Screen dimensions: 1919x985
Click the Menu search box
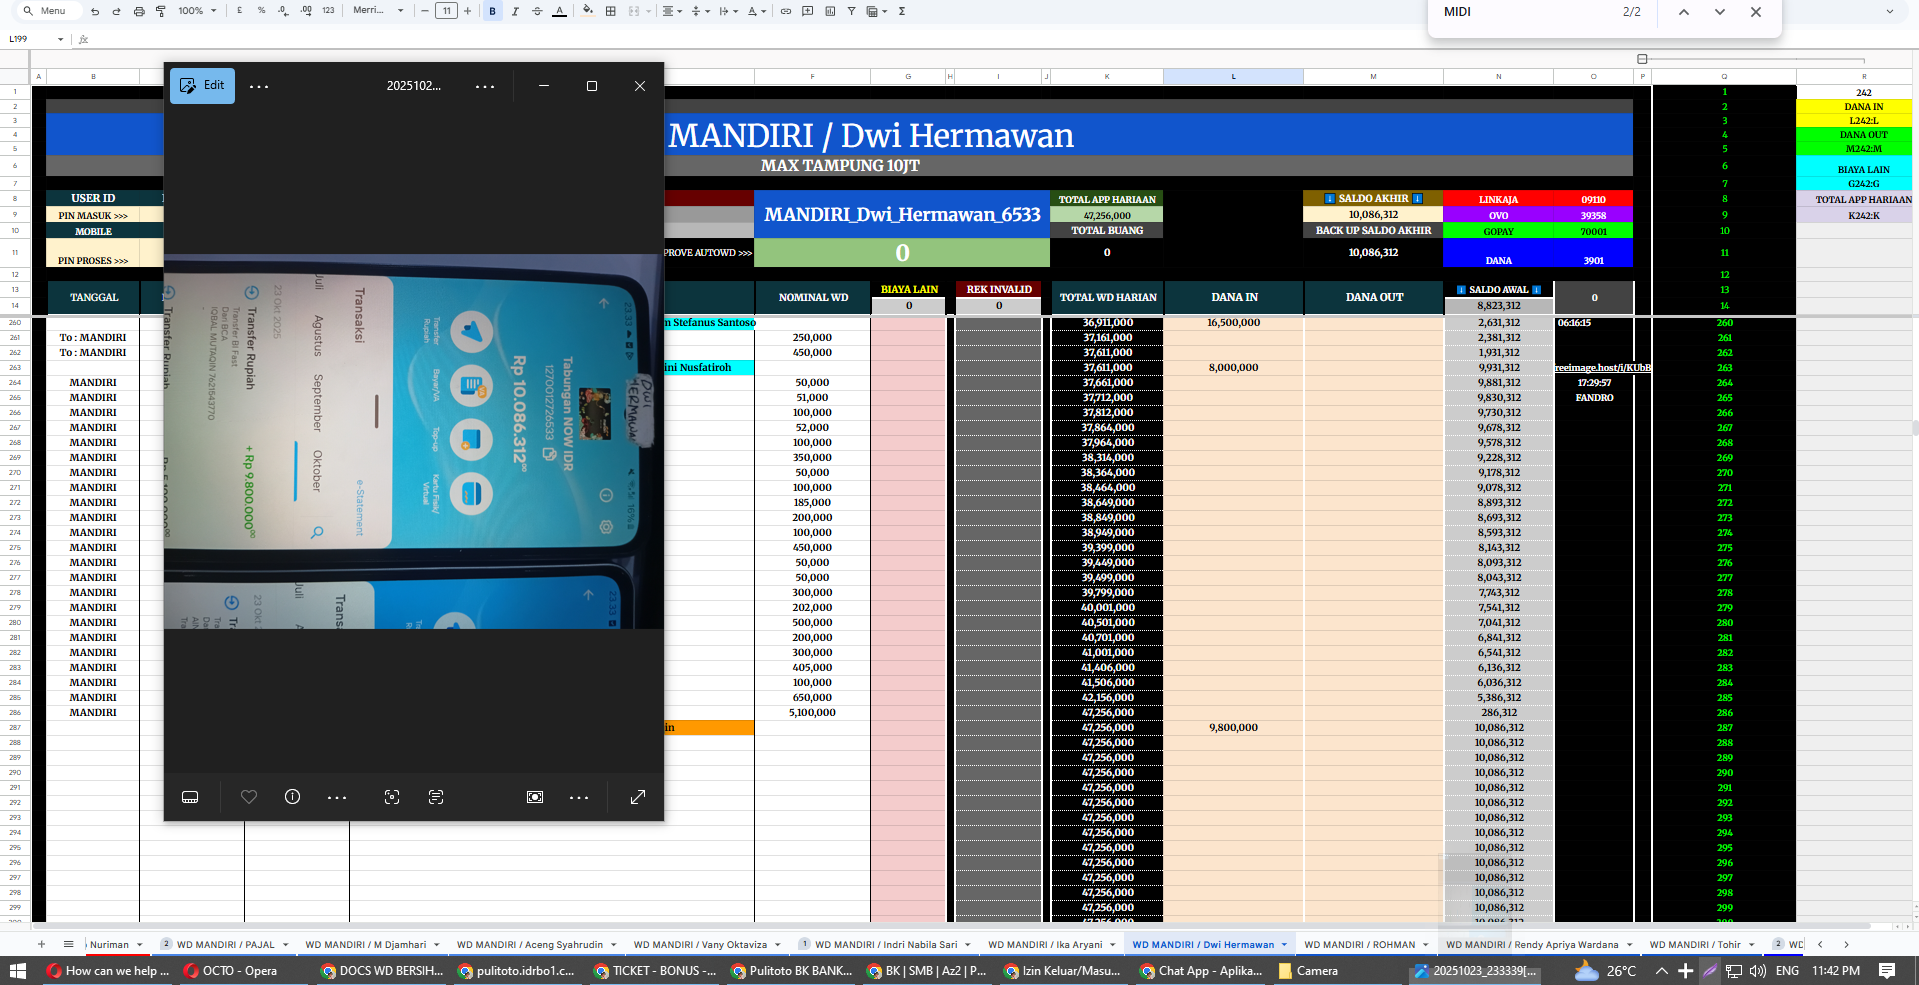pos(46,11)
